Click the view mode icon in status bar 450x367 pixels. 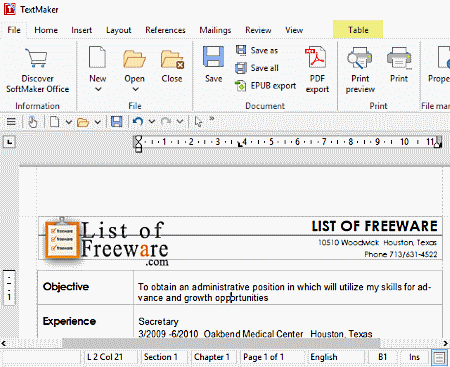tap(439, 358)
